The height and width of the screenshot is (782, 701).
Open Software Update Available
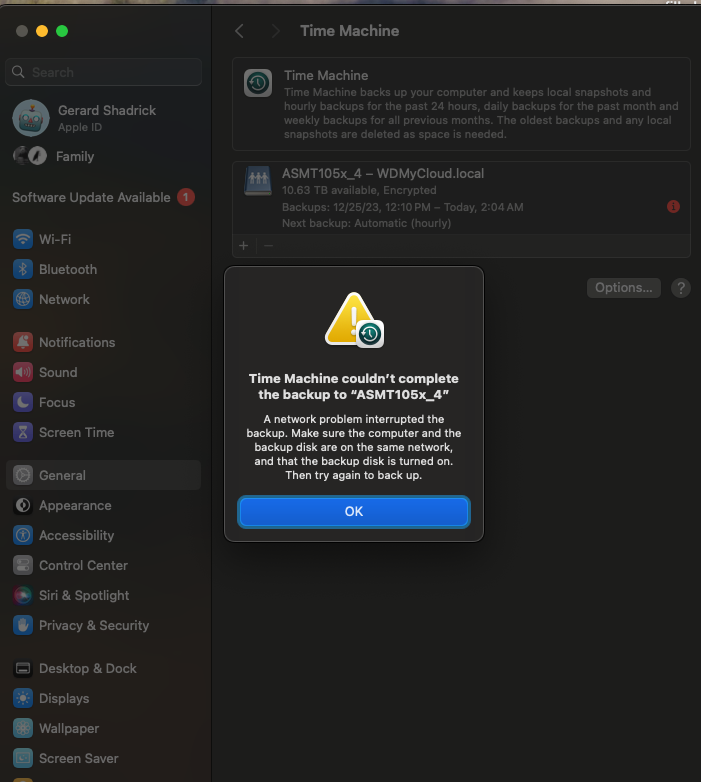(104, 197)
